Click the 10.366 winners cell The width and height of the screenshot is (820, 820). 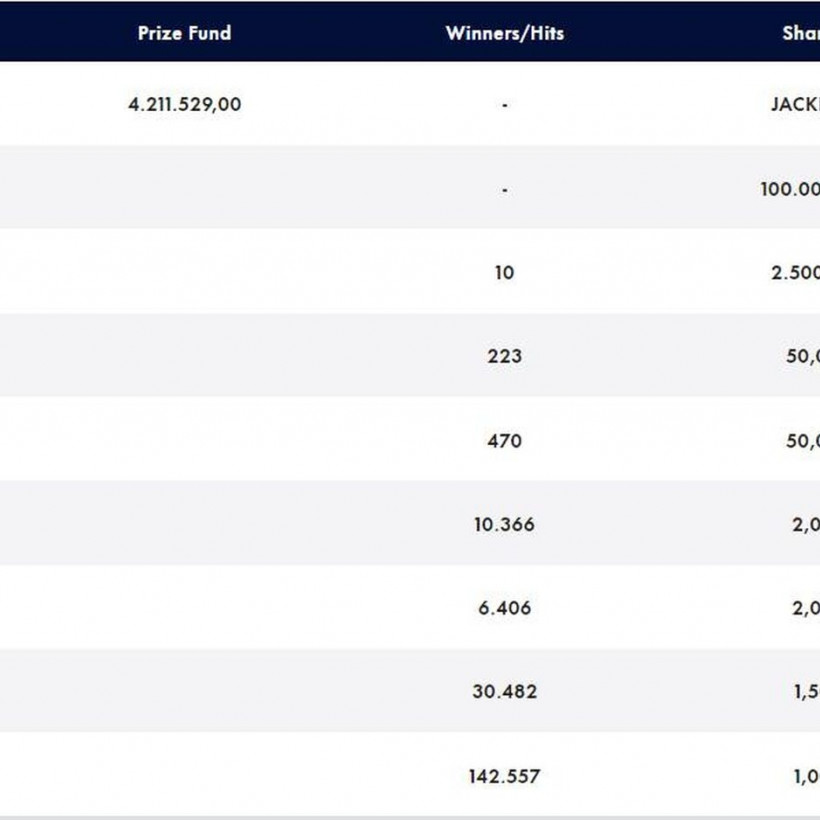pos(504,524)
